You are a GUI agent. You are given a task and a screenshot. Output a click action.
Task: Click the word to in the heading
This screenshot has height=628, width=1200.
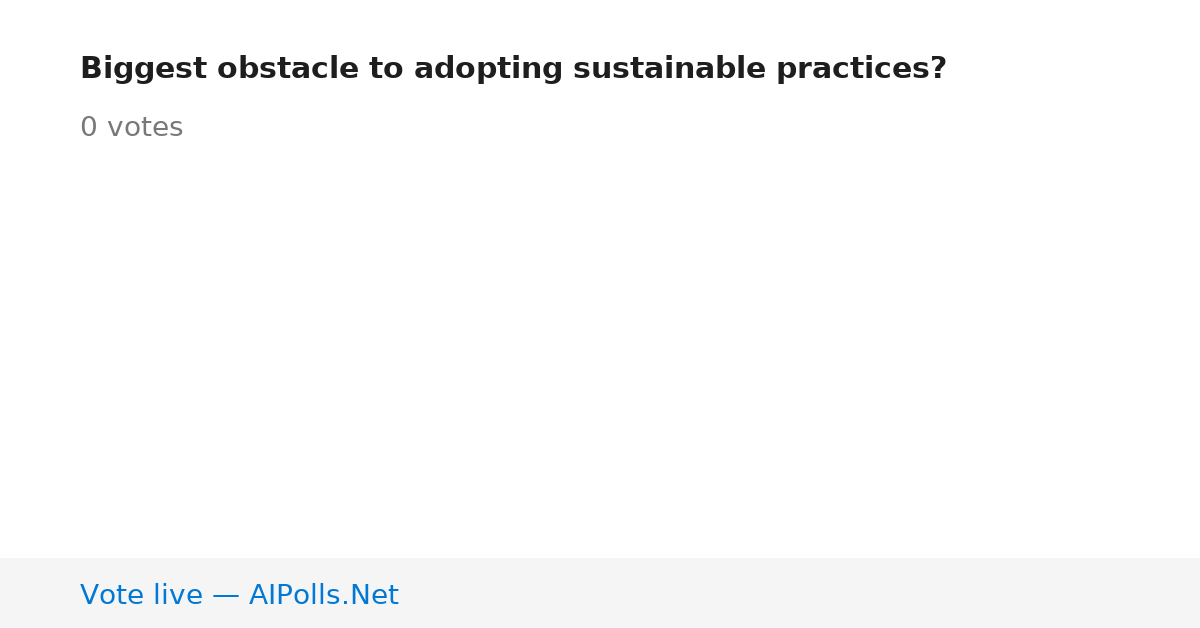pos(386,69)
